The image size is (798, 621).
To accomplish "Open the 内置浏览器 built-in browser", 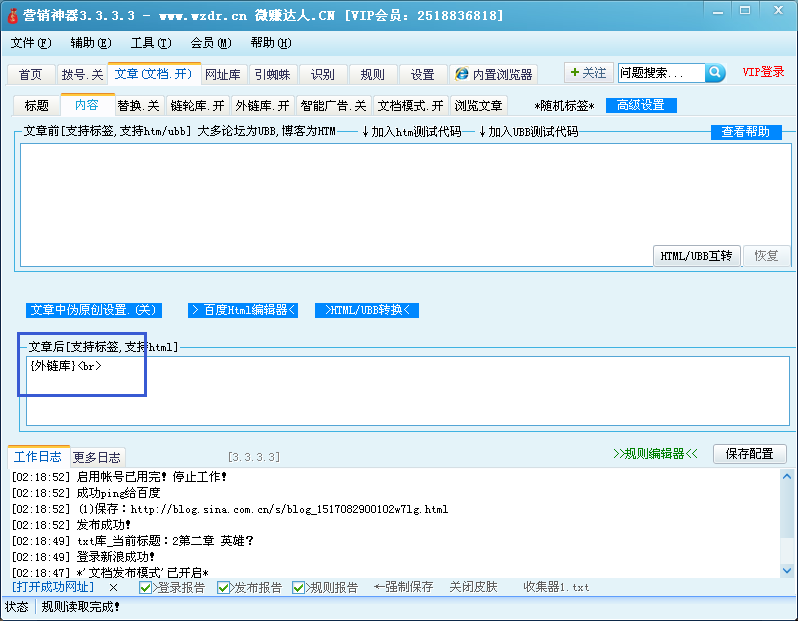I will pyautogui.click(x=494, y=74).
